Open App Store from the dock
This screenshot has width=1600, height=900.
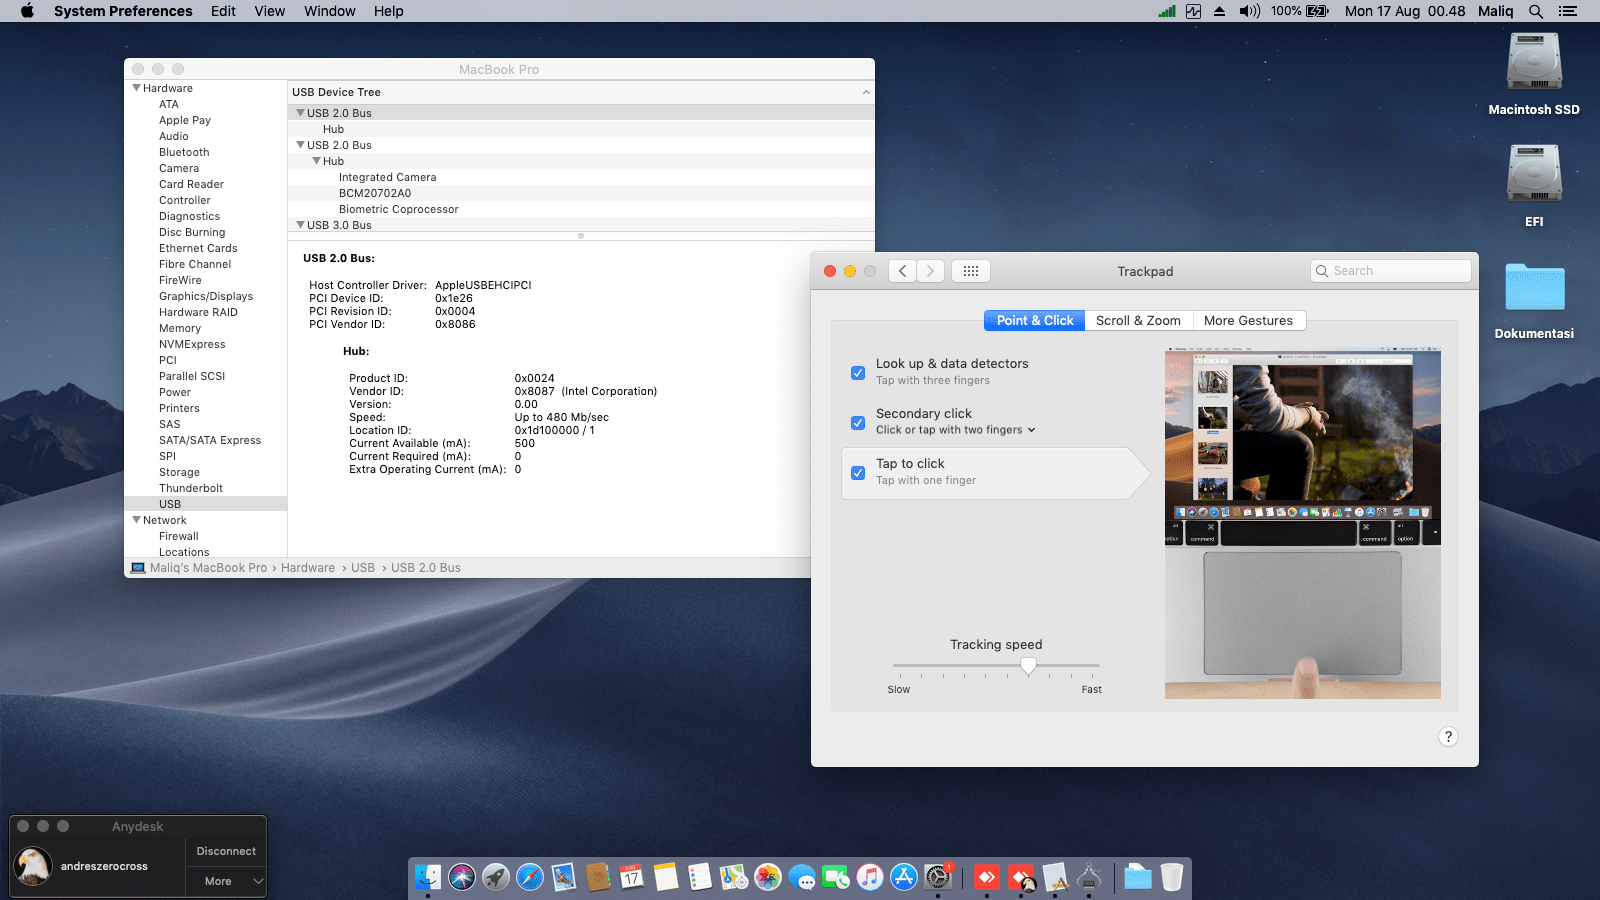[904, 877]
